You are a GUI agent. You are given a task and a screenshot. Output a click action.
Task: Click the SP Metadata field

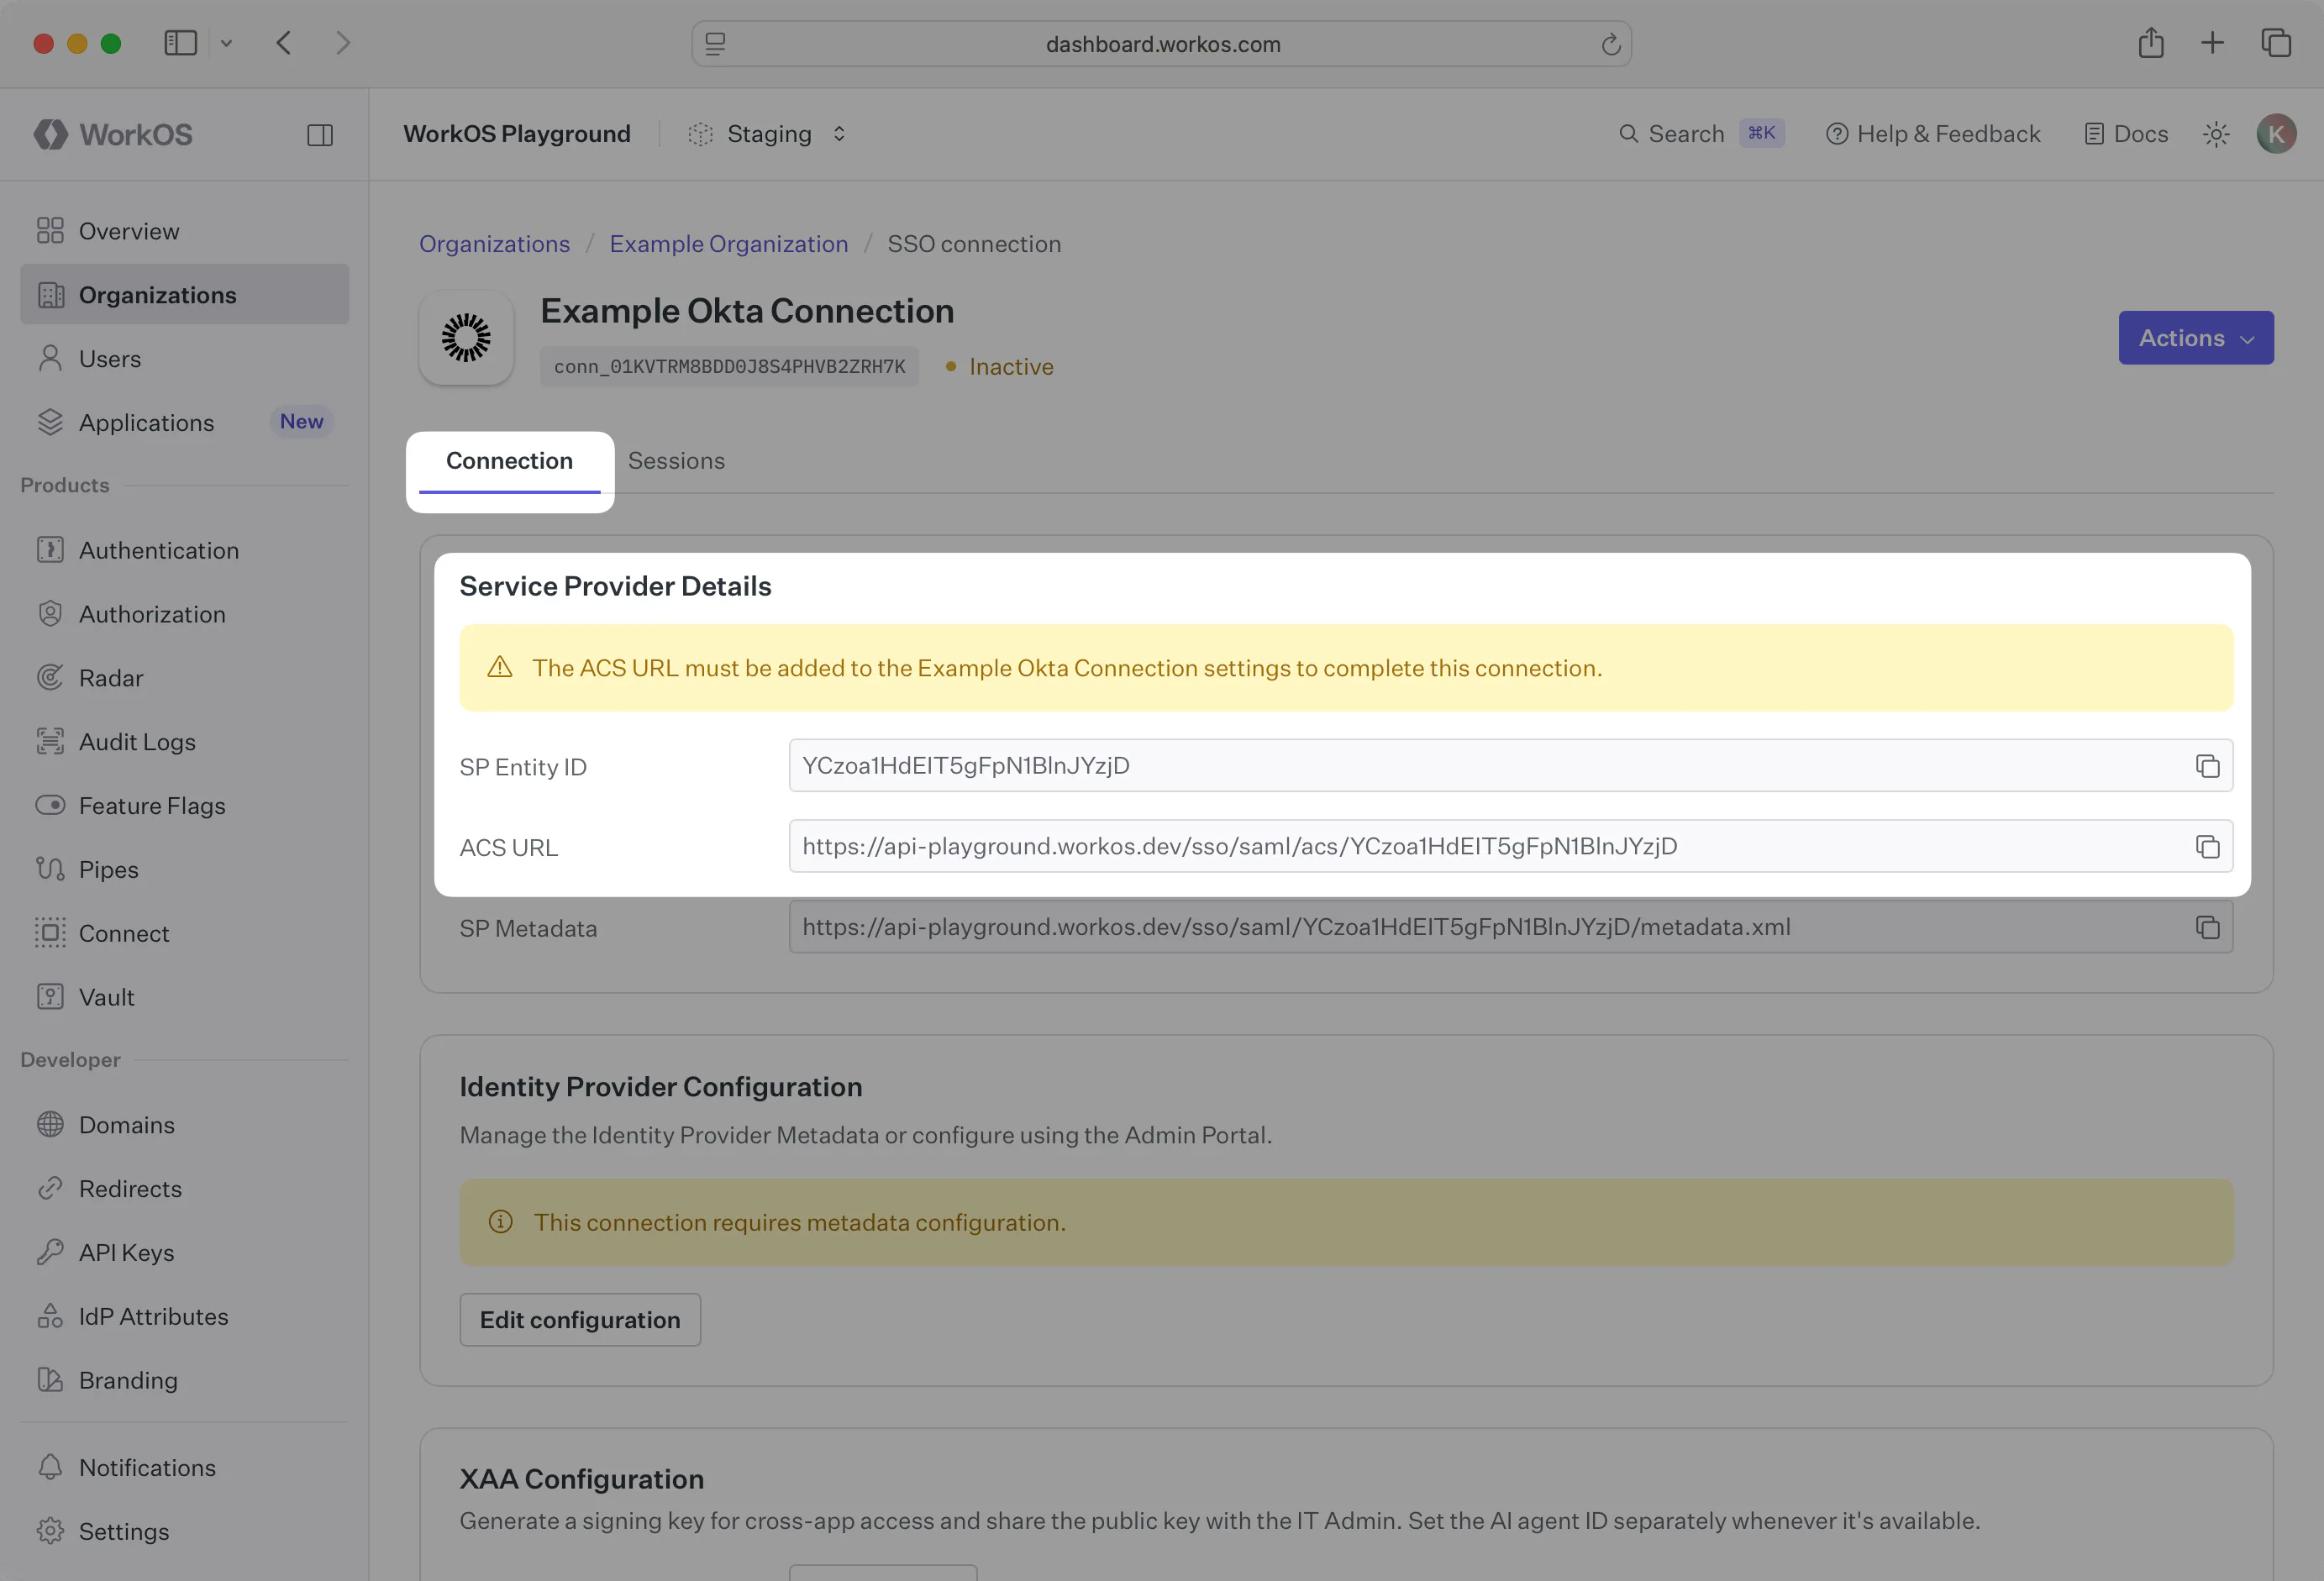pos(1510,927)
